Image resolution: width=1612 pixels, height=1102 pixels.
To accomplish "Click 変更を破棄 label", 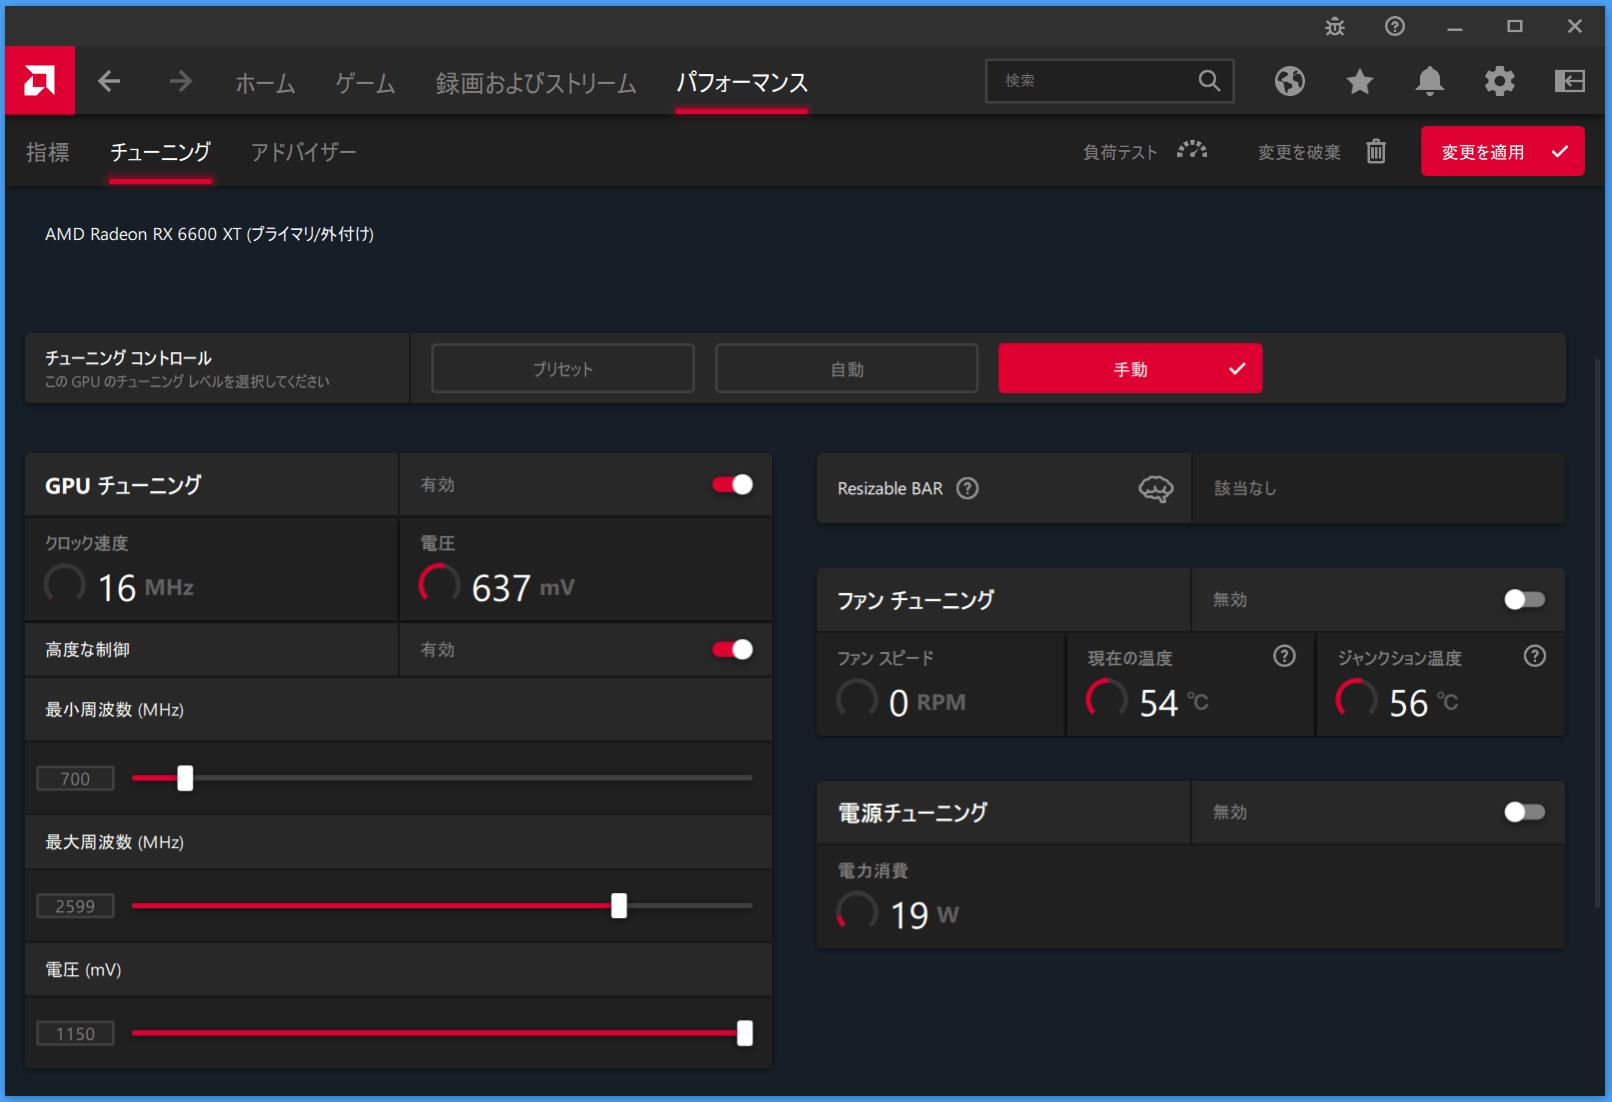I will click(x=1299, y=152).
